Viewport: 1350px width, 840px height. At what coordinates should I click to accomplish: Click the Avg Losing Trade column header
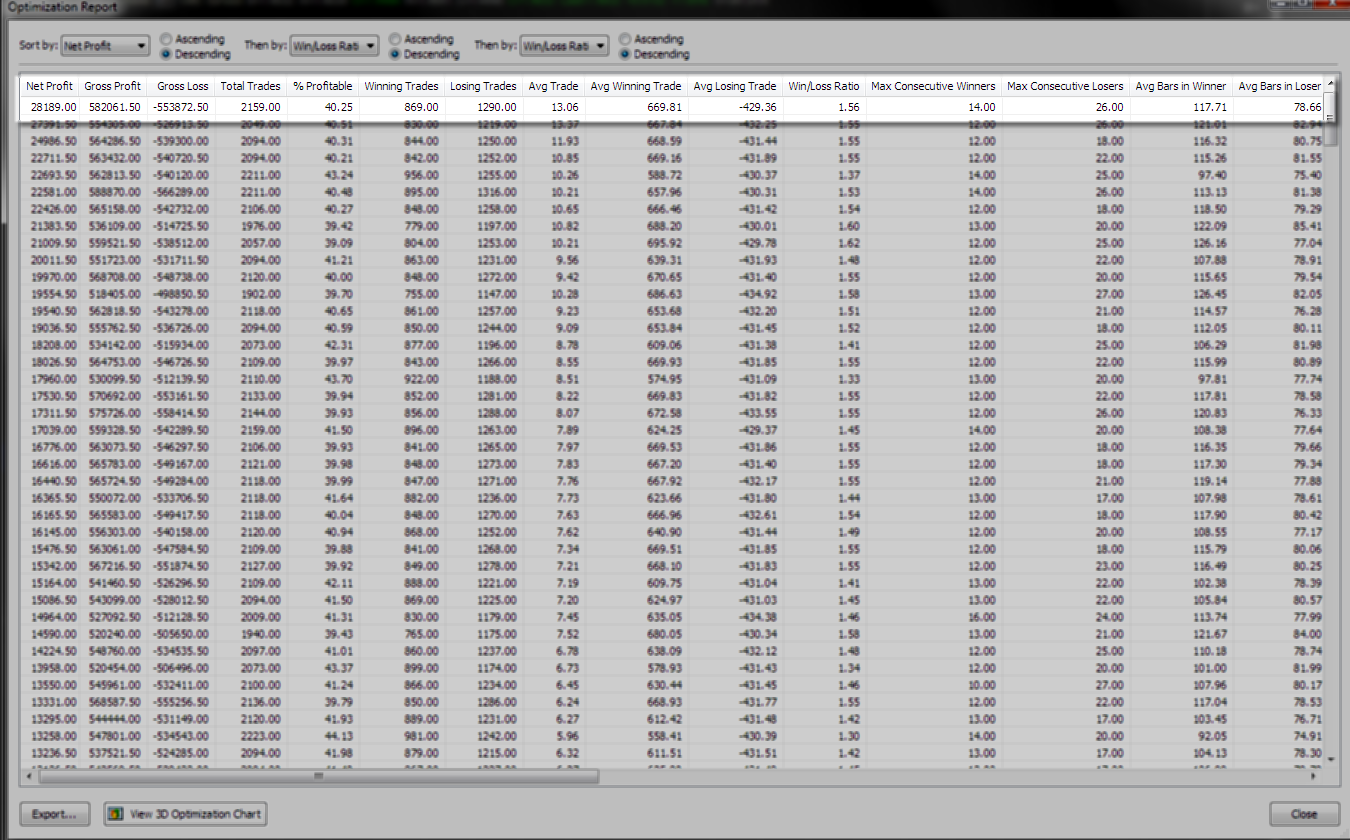click(x=735, y=86)
